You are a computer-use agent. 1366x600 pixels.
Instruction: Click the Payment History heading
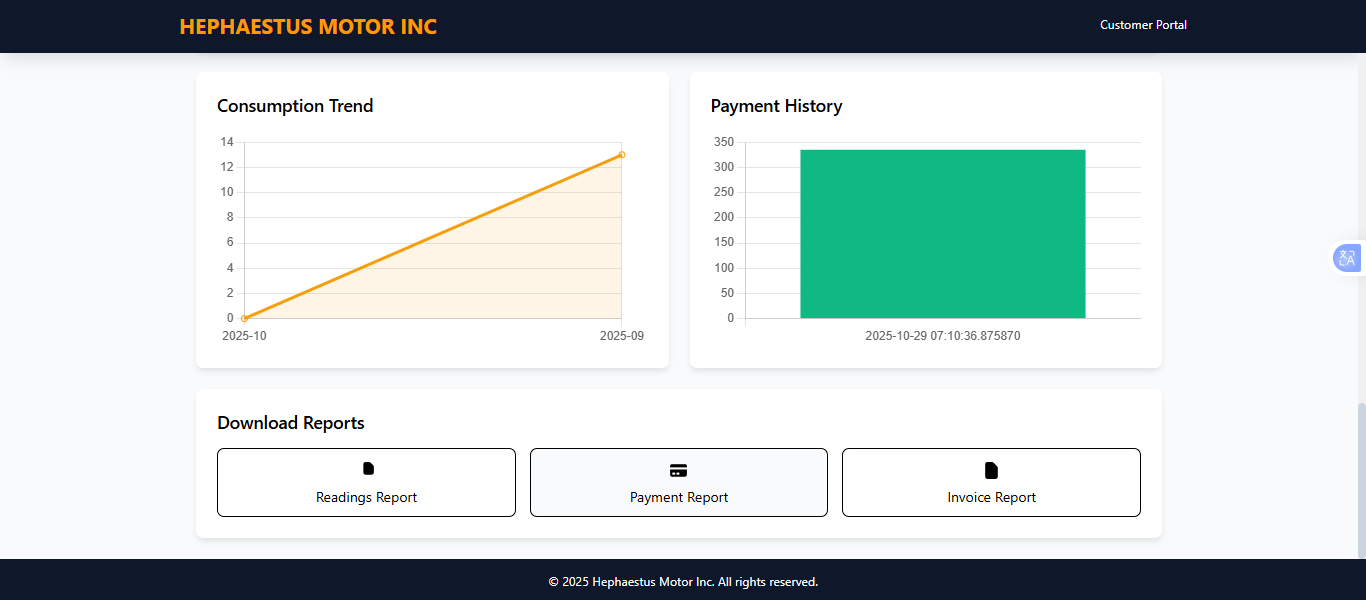pyautogui.click(x=776, y=106)
